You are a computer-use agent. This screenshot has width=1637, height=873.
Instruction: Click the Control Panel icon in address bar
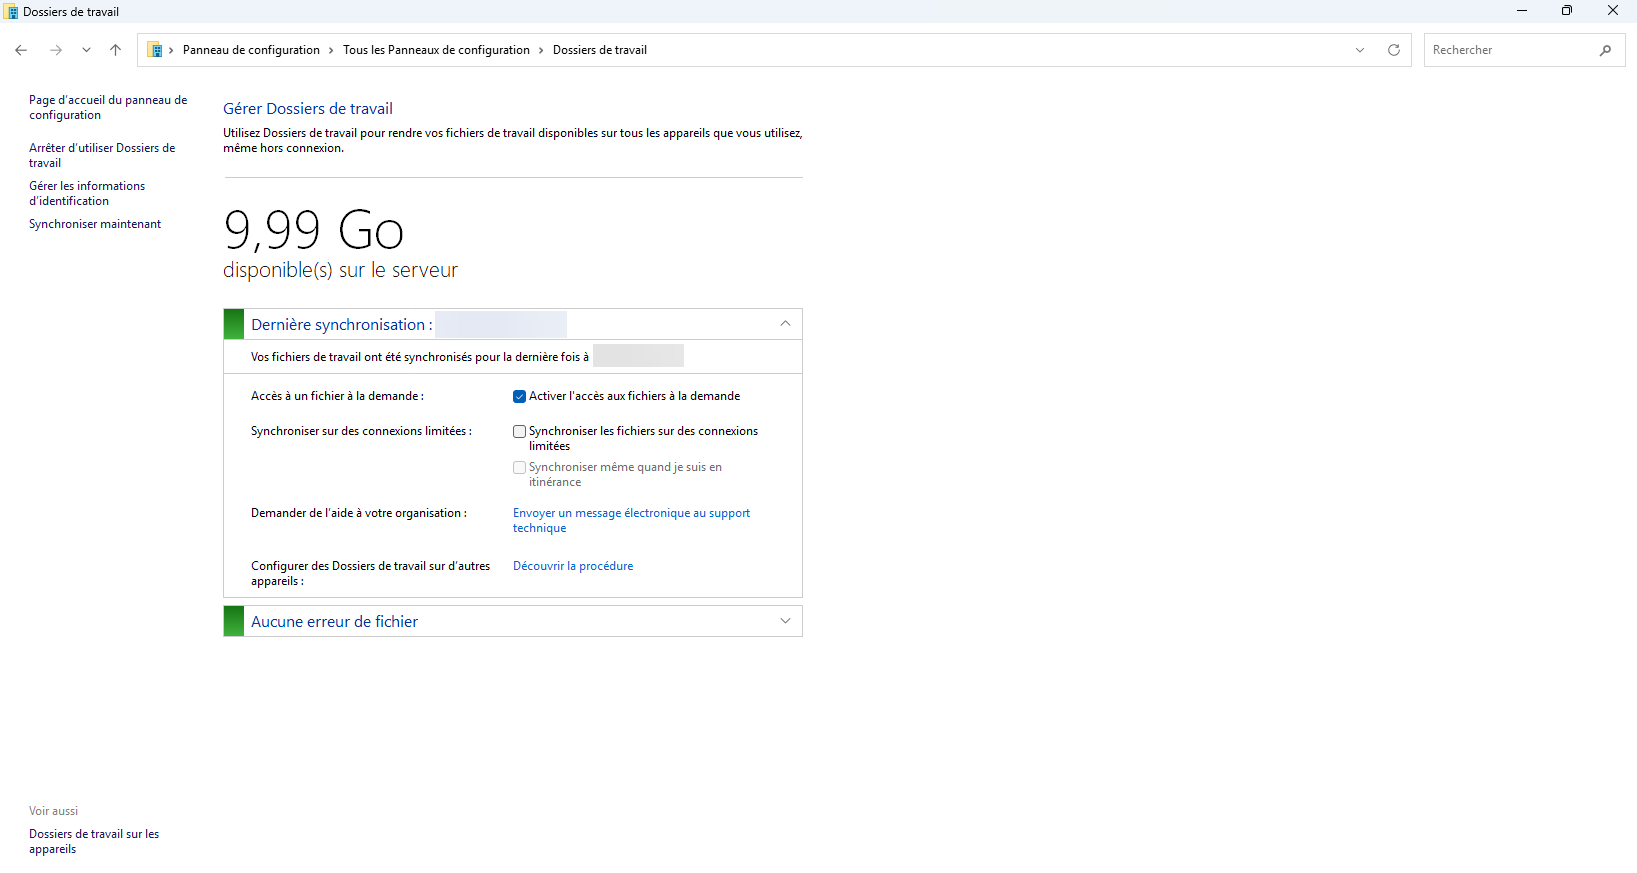(156, 50)
